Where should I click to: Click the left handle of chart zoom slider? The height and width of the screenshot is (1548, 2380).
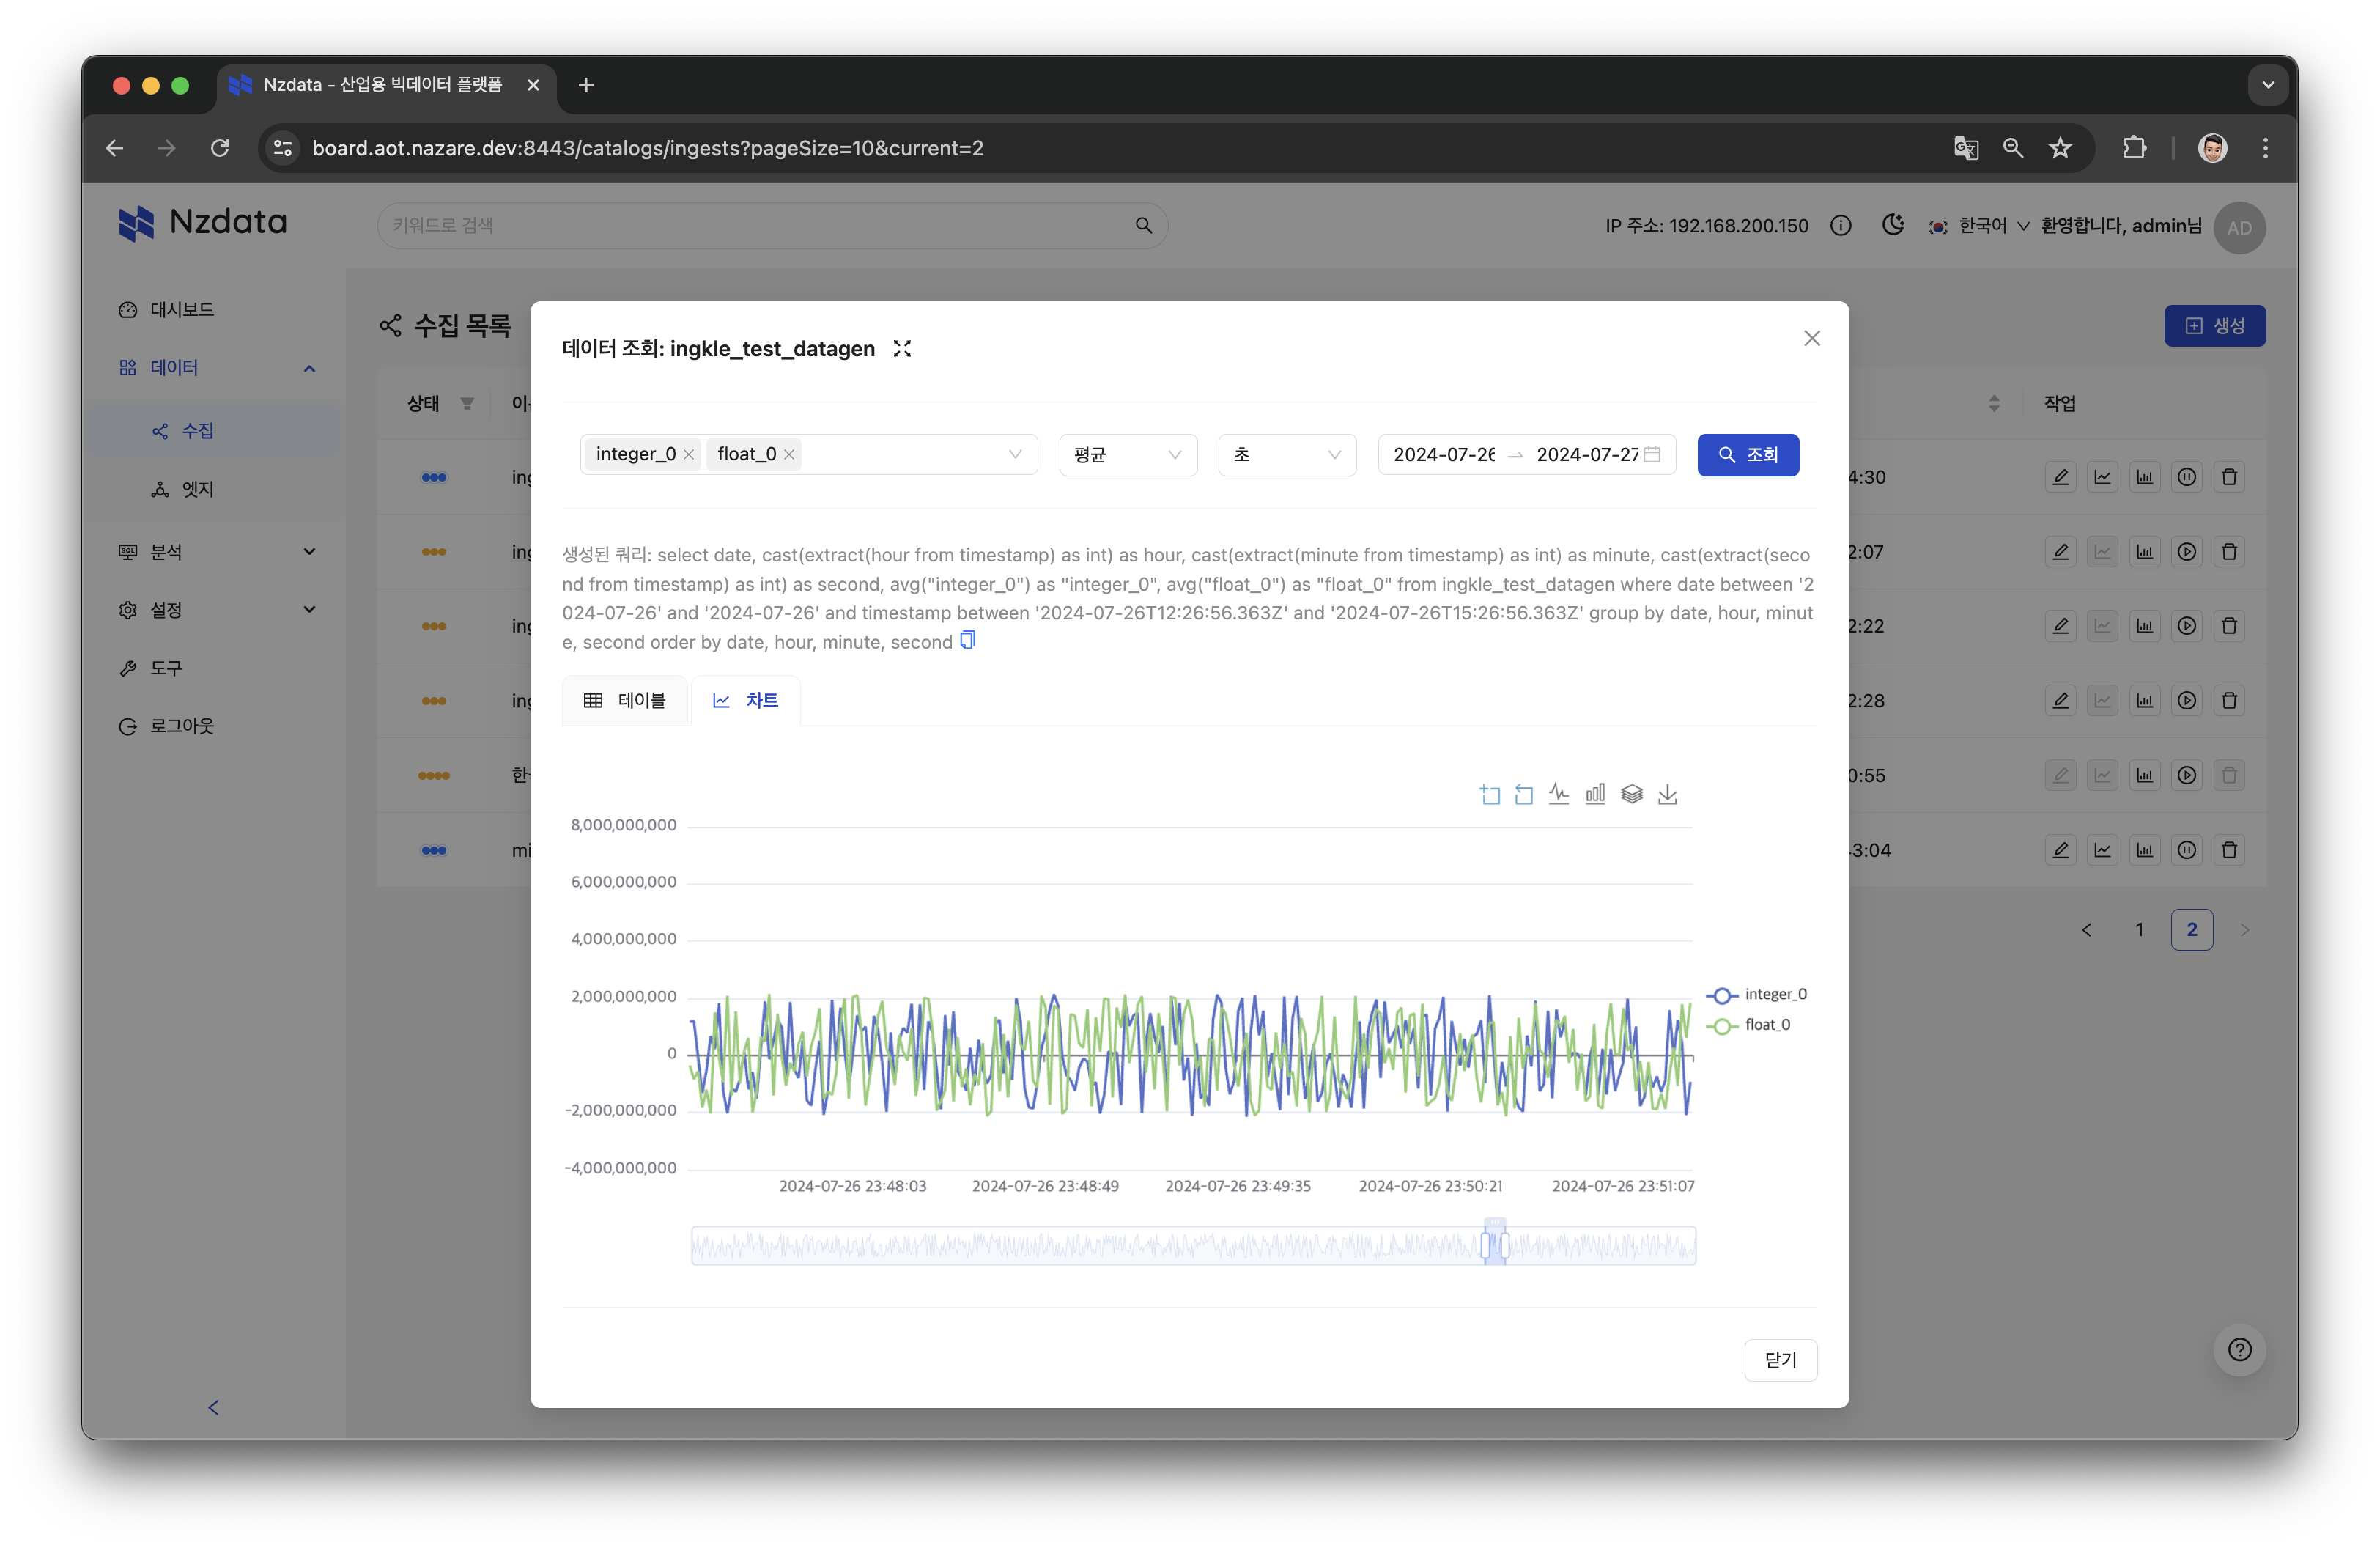(1486, 1245)
